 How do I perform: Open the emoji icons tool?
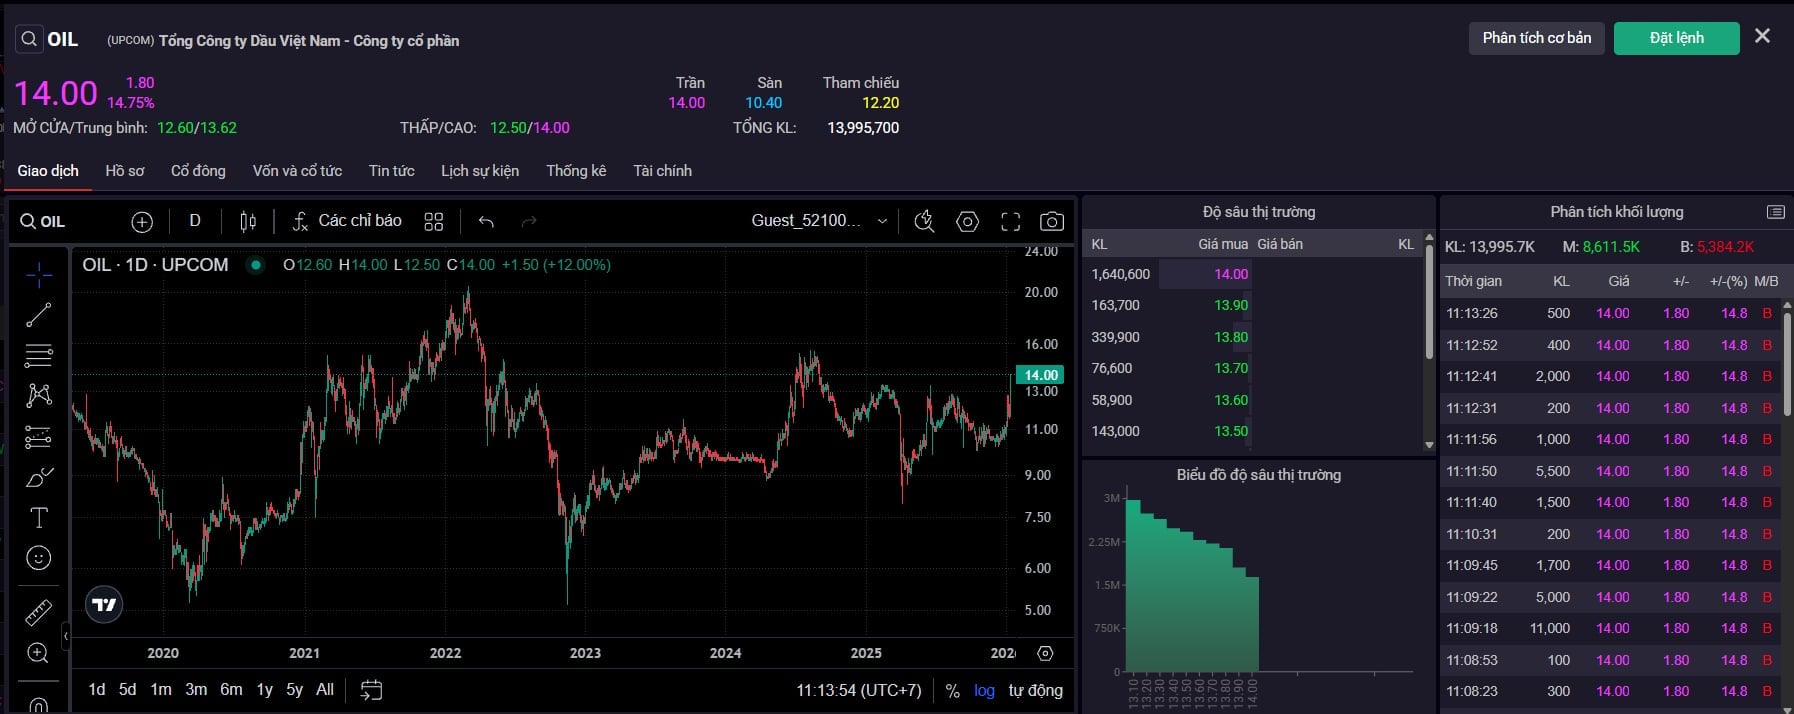(x=38, y=558)
